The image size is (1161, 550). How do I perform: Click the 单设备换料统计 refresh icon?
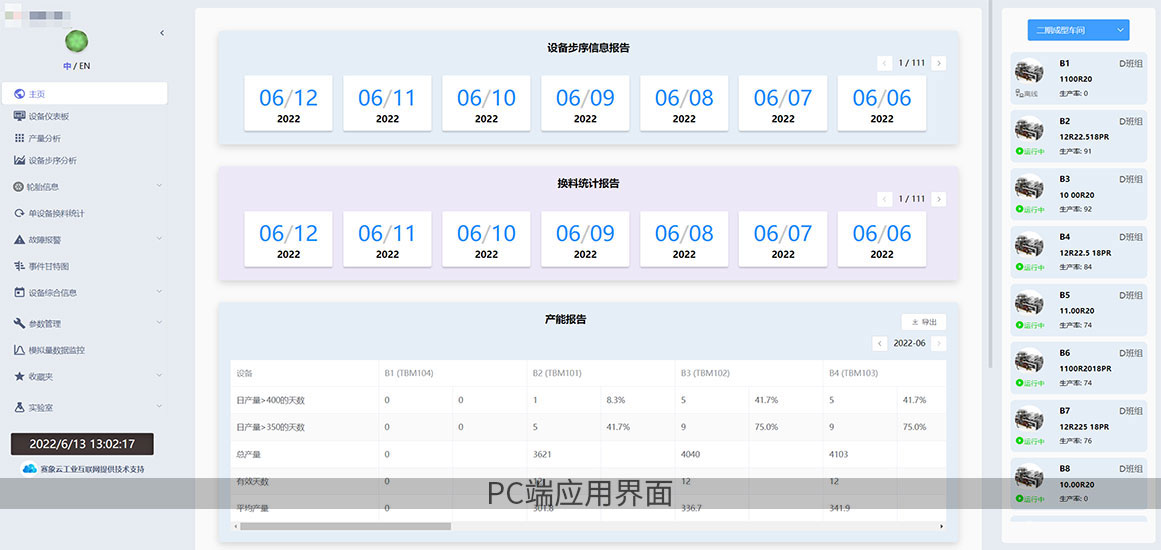pos(20,213)
